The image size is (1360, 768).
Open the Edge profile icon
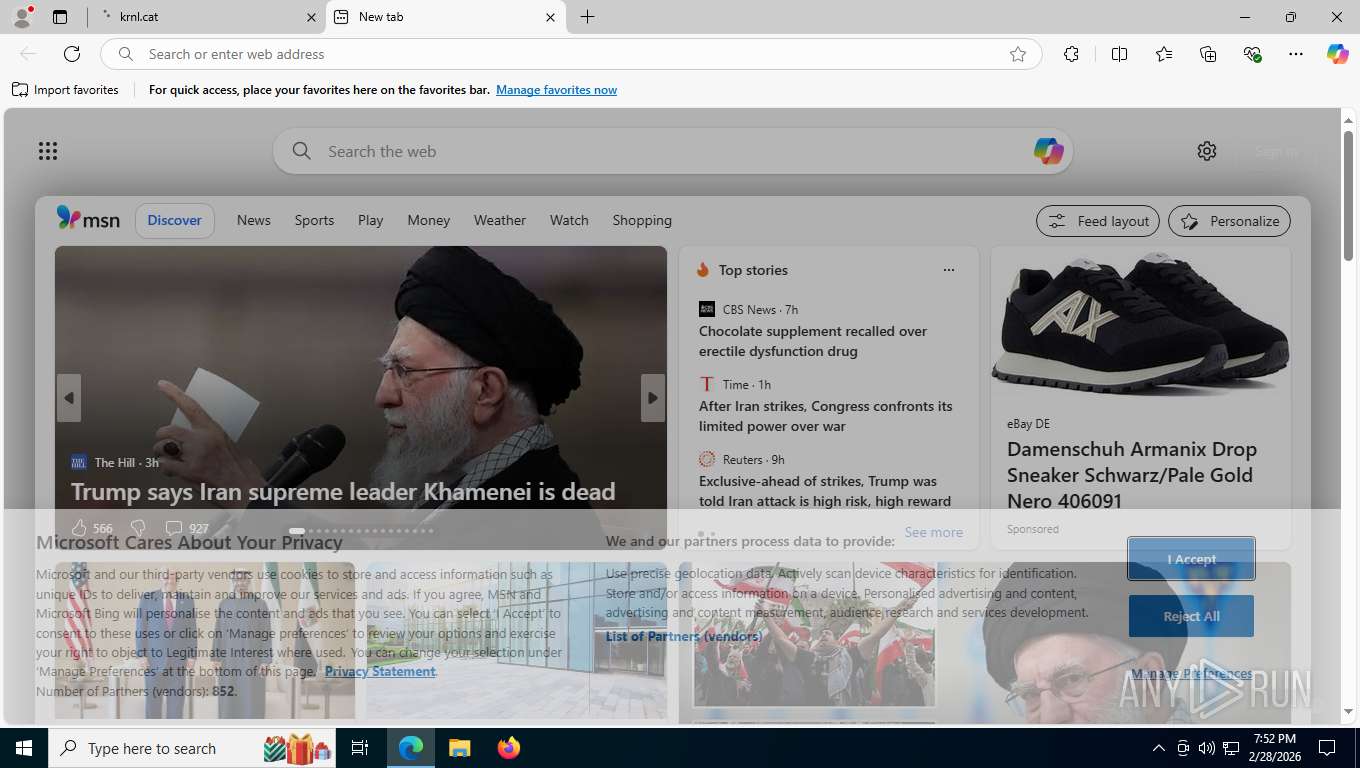[x=22, y=17]
